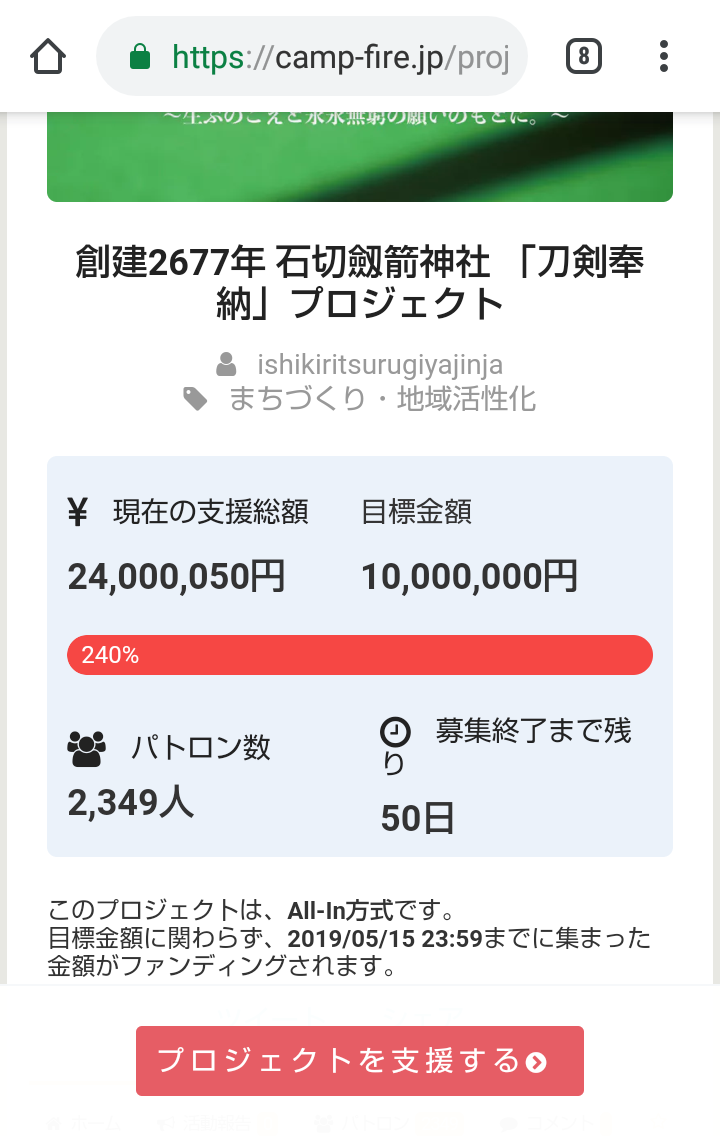Tap the red 240% progress bar
This screenshot has width=720, height=1136.
(x=360, y=655)
